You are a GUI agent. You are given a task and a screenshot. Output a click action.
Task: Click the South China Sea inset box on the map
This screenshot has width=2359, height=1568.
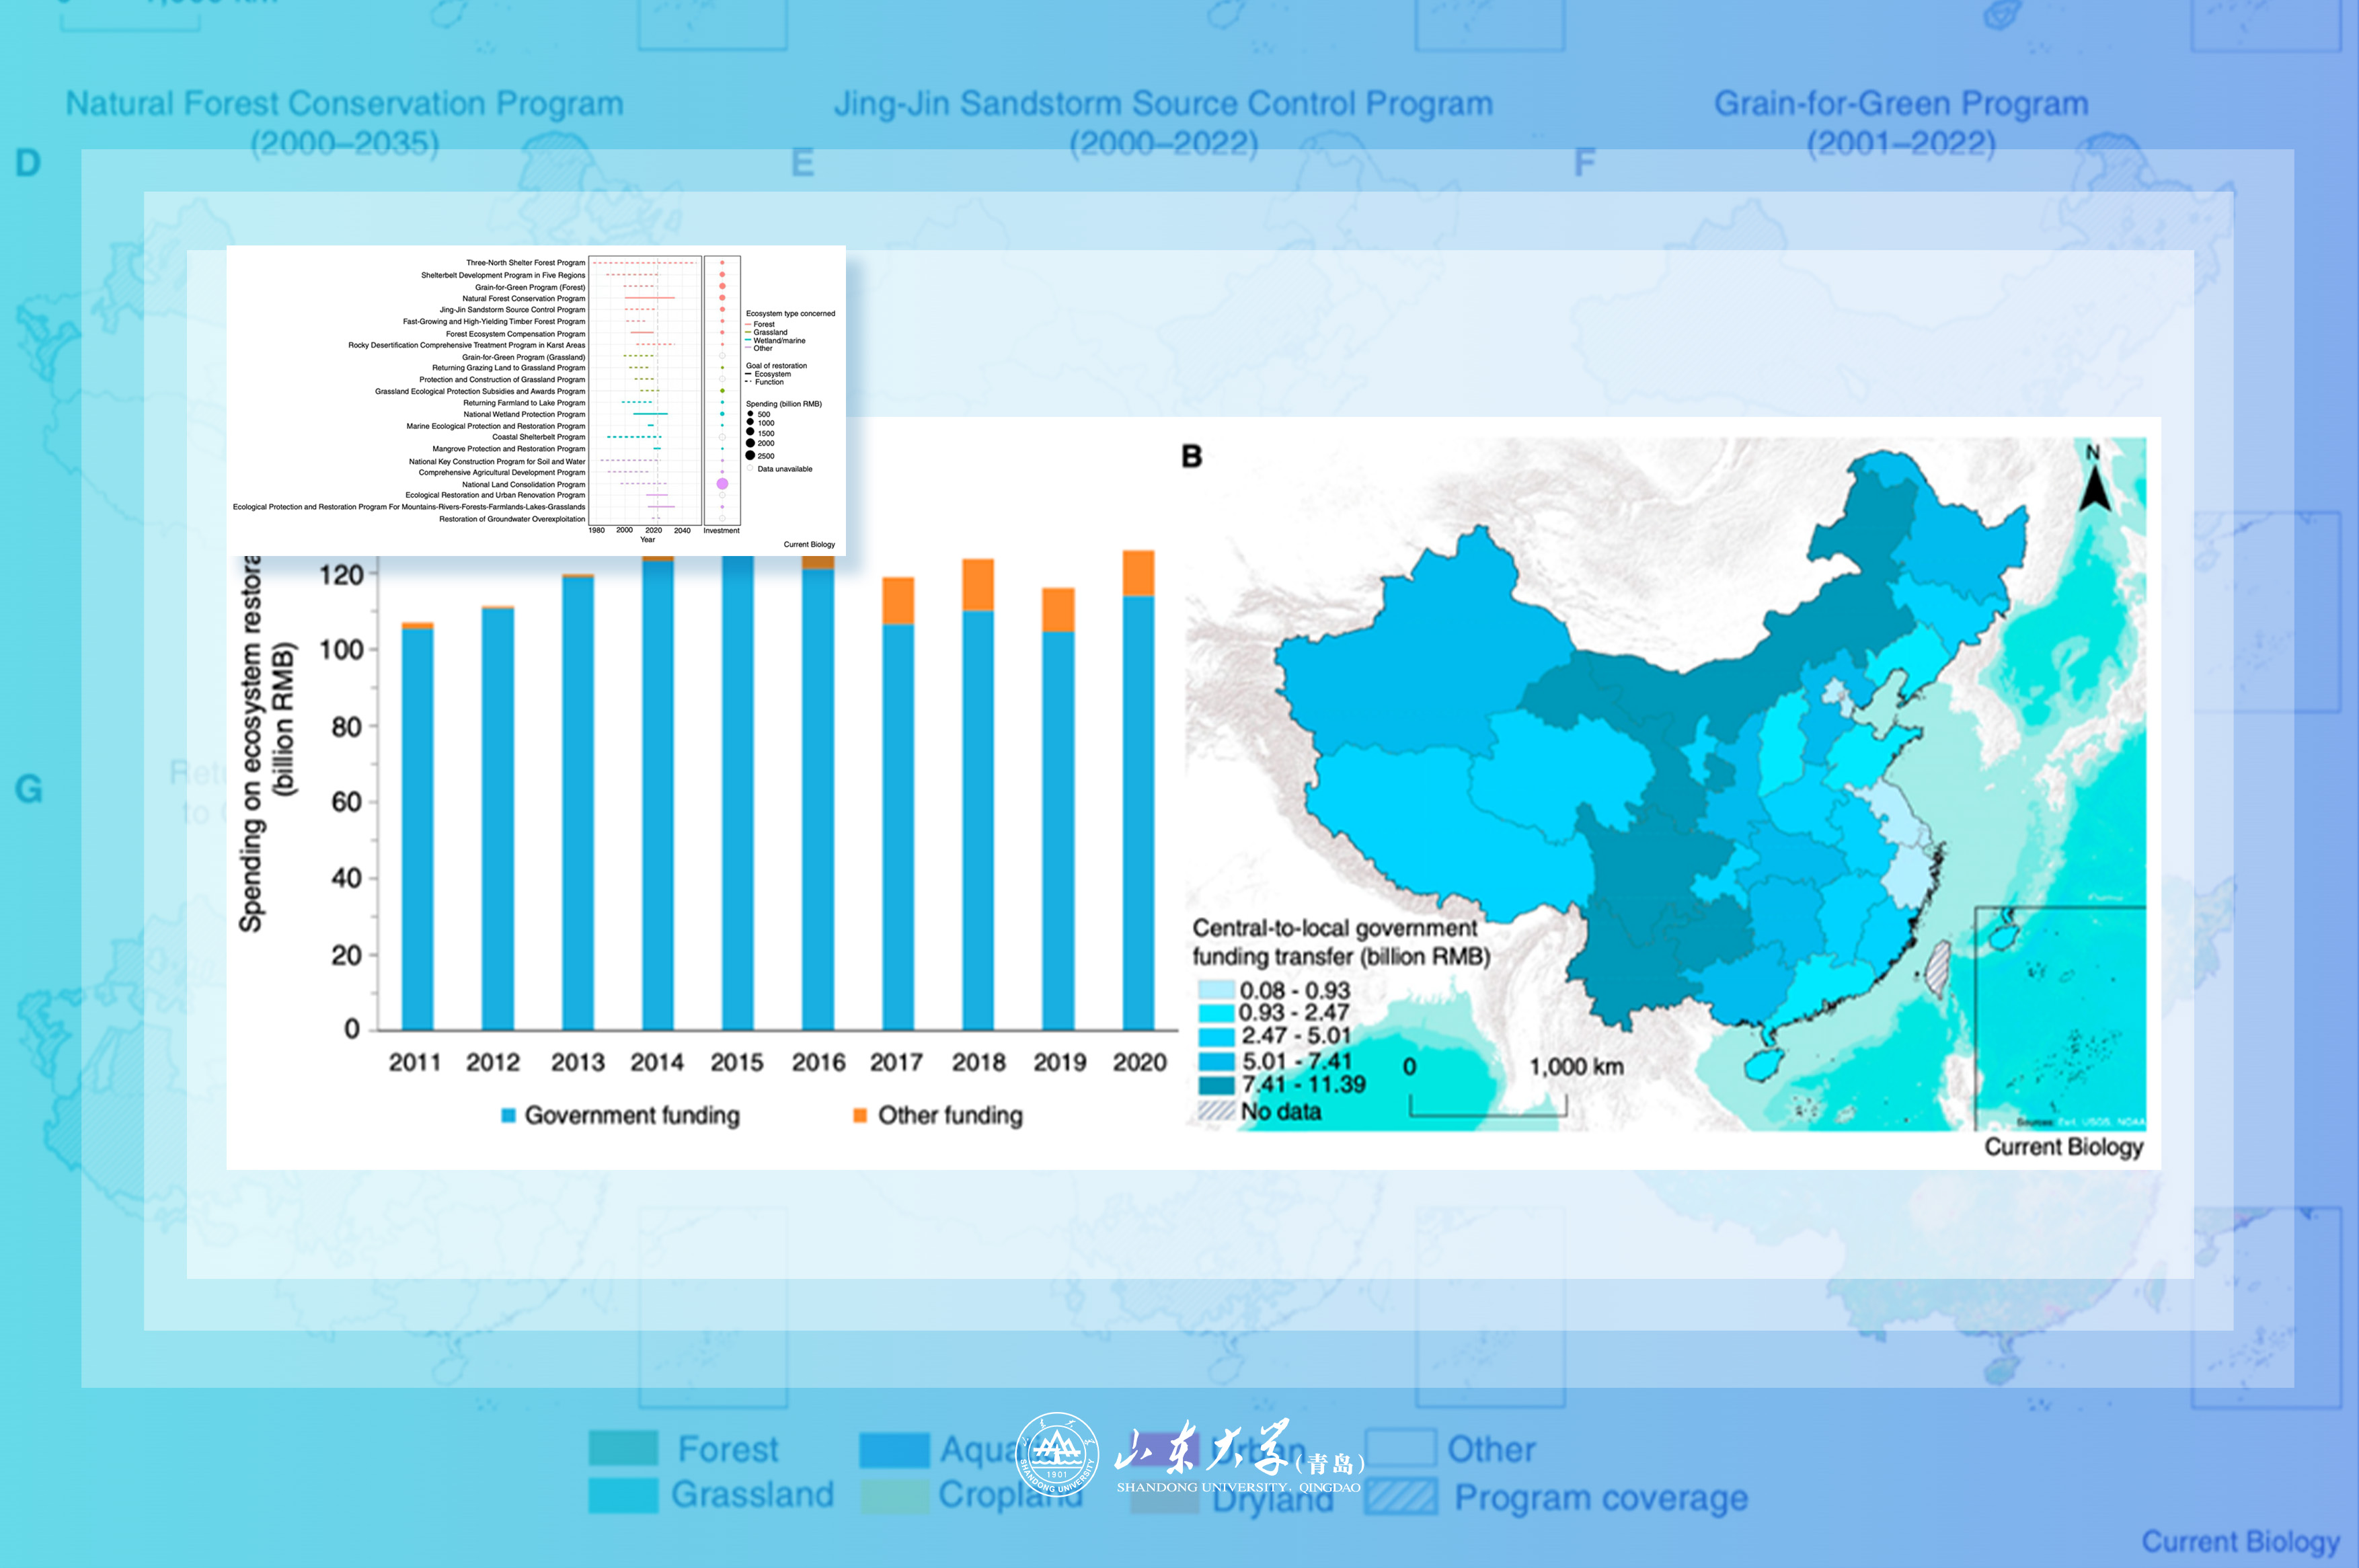click(x=2060, y=1018)
